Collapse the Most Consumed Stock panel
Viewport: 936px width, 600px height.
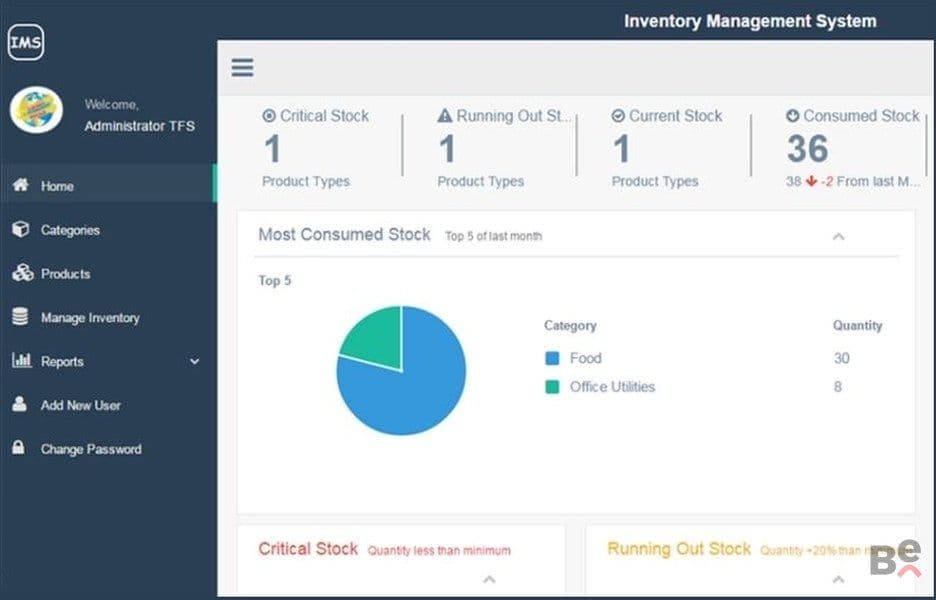839,237
